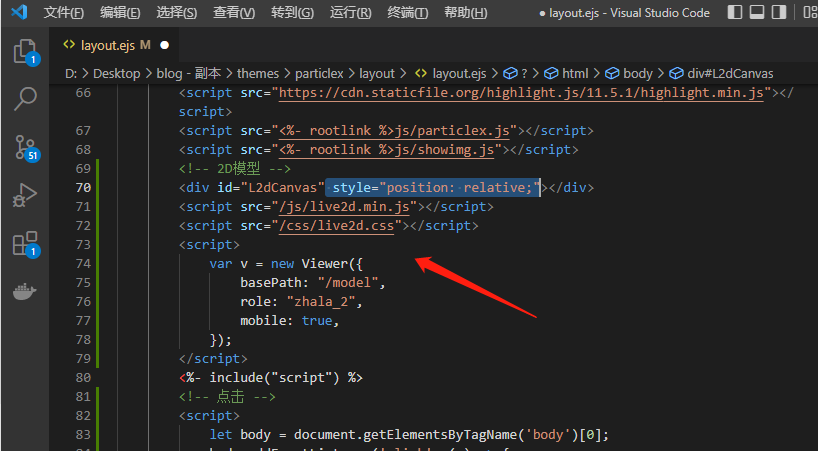
Task: Open the Extensions view icon
Action: click(25, 243)
